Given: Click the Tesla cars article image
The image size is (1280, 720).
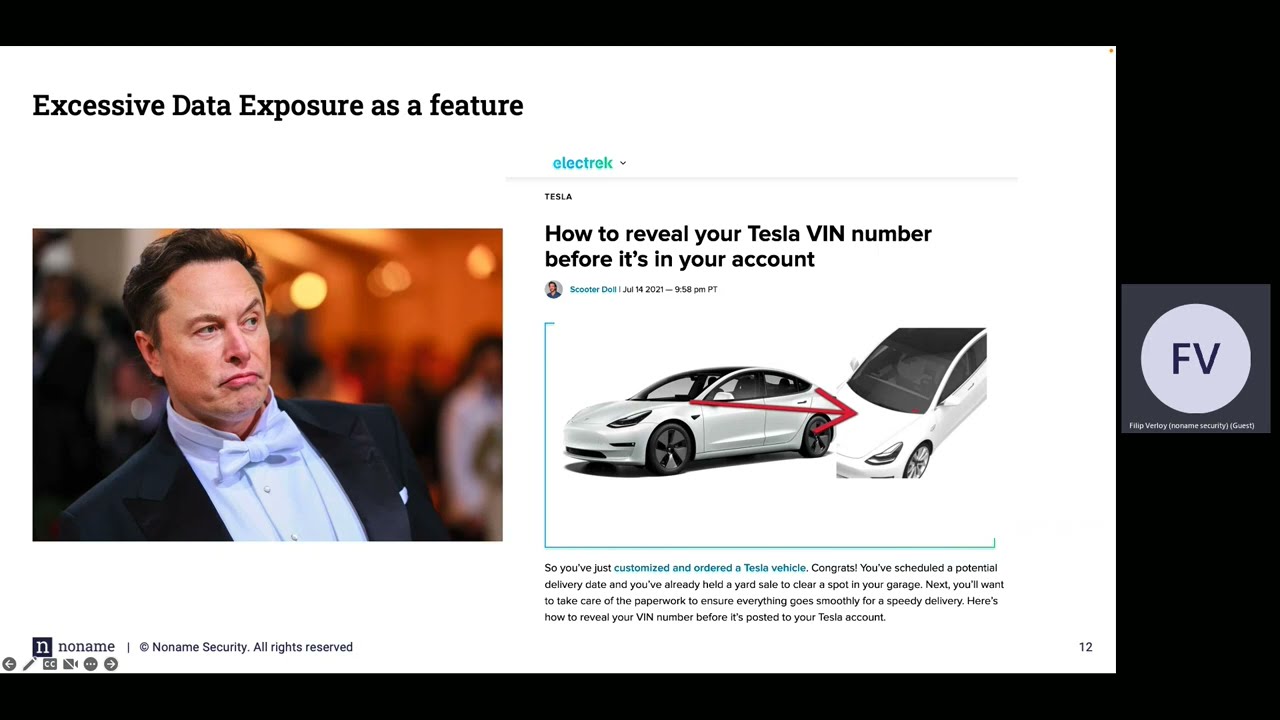Looking at the screenshot, I should pyautogui.click(x=770, y=435).
